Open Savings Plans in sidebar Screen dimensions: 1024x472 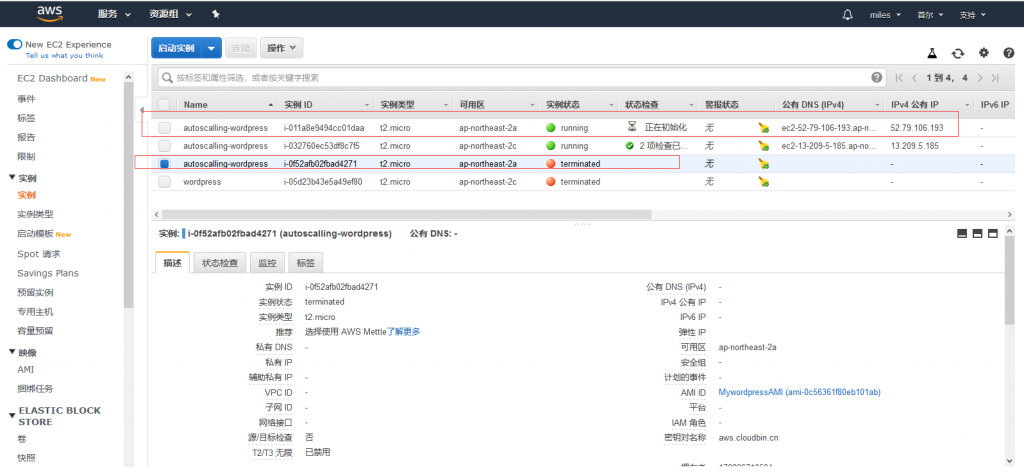tap(48, 274)
